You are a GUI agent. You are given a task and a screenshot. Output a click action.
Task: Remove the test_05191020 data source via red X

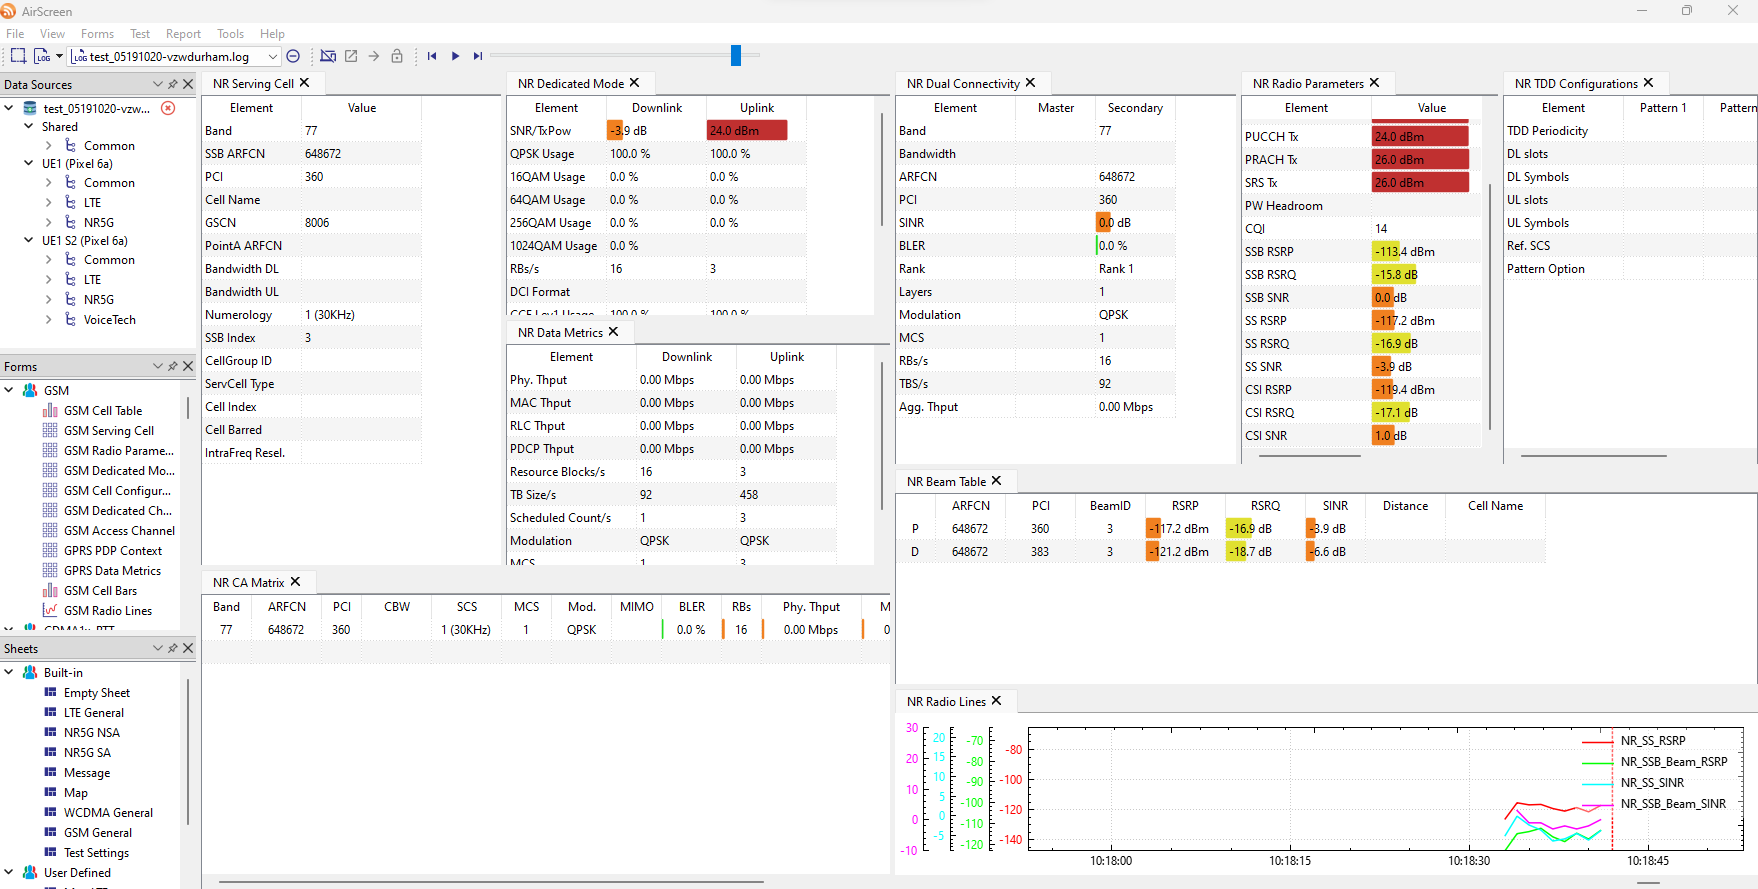coord(168,108)
